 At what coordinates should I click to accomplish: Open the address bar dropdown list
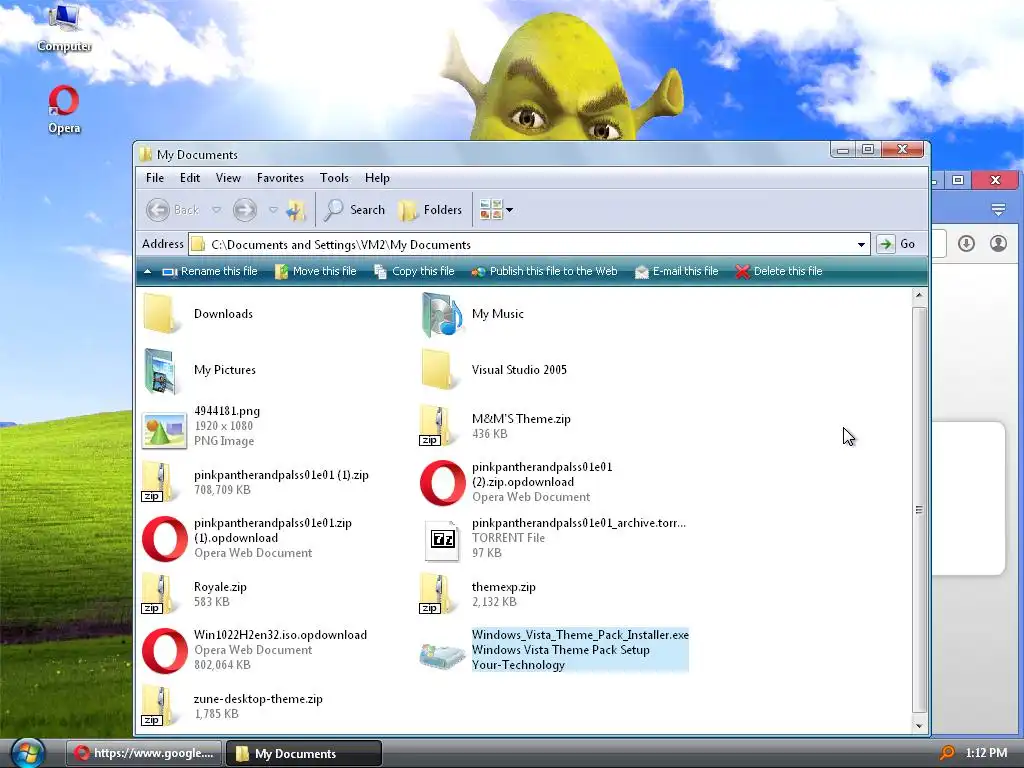tap(861, 245)
